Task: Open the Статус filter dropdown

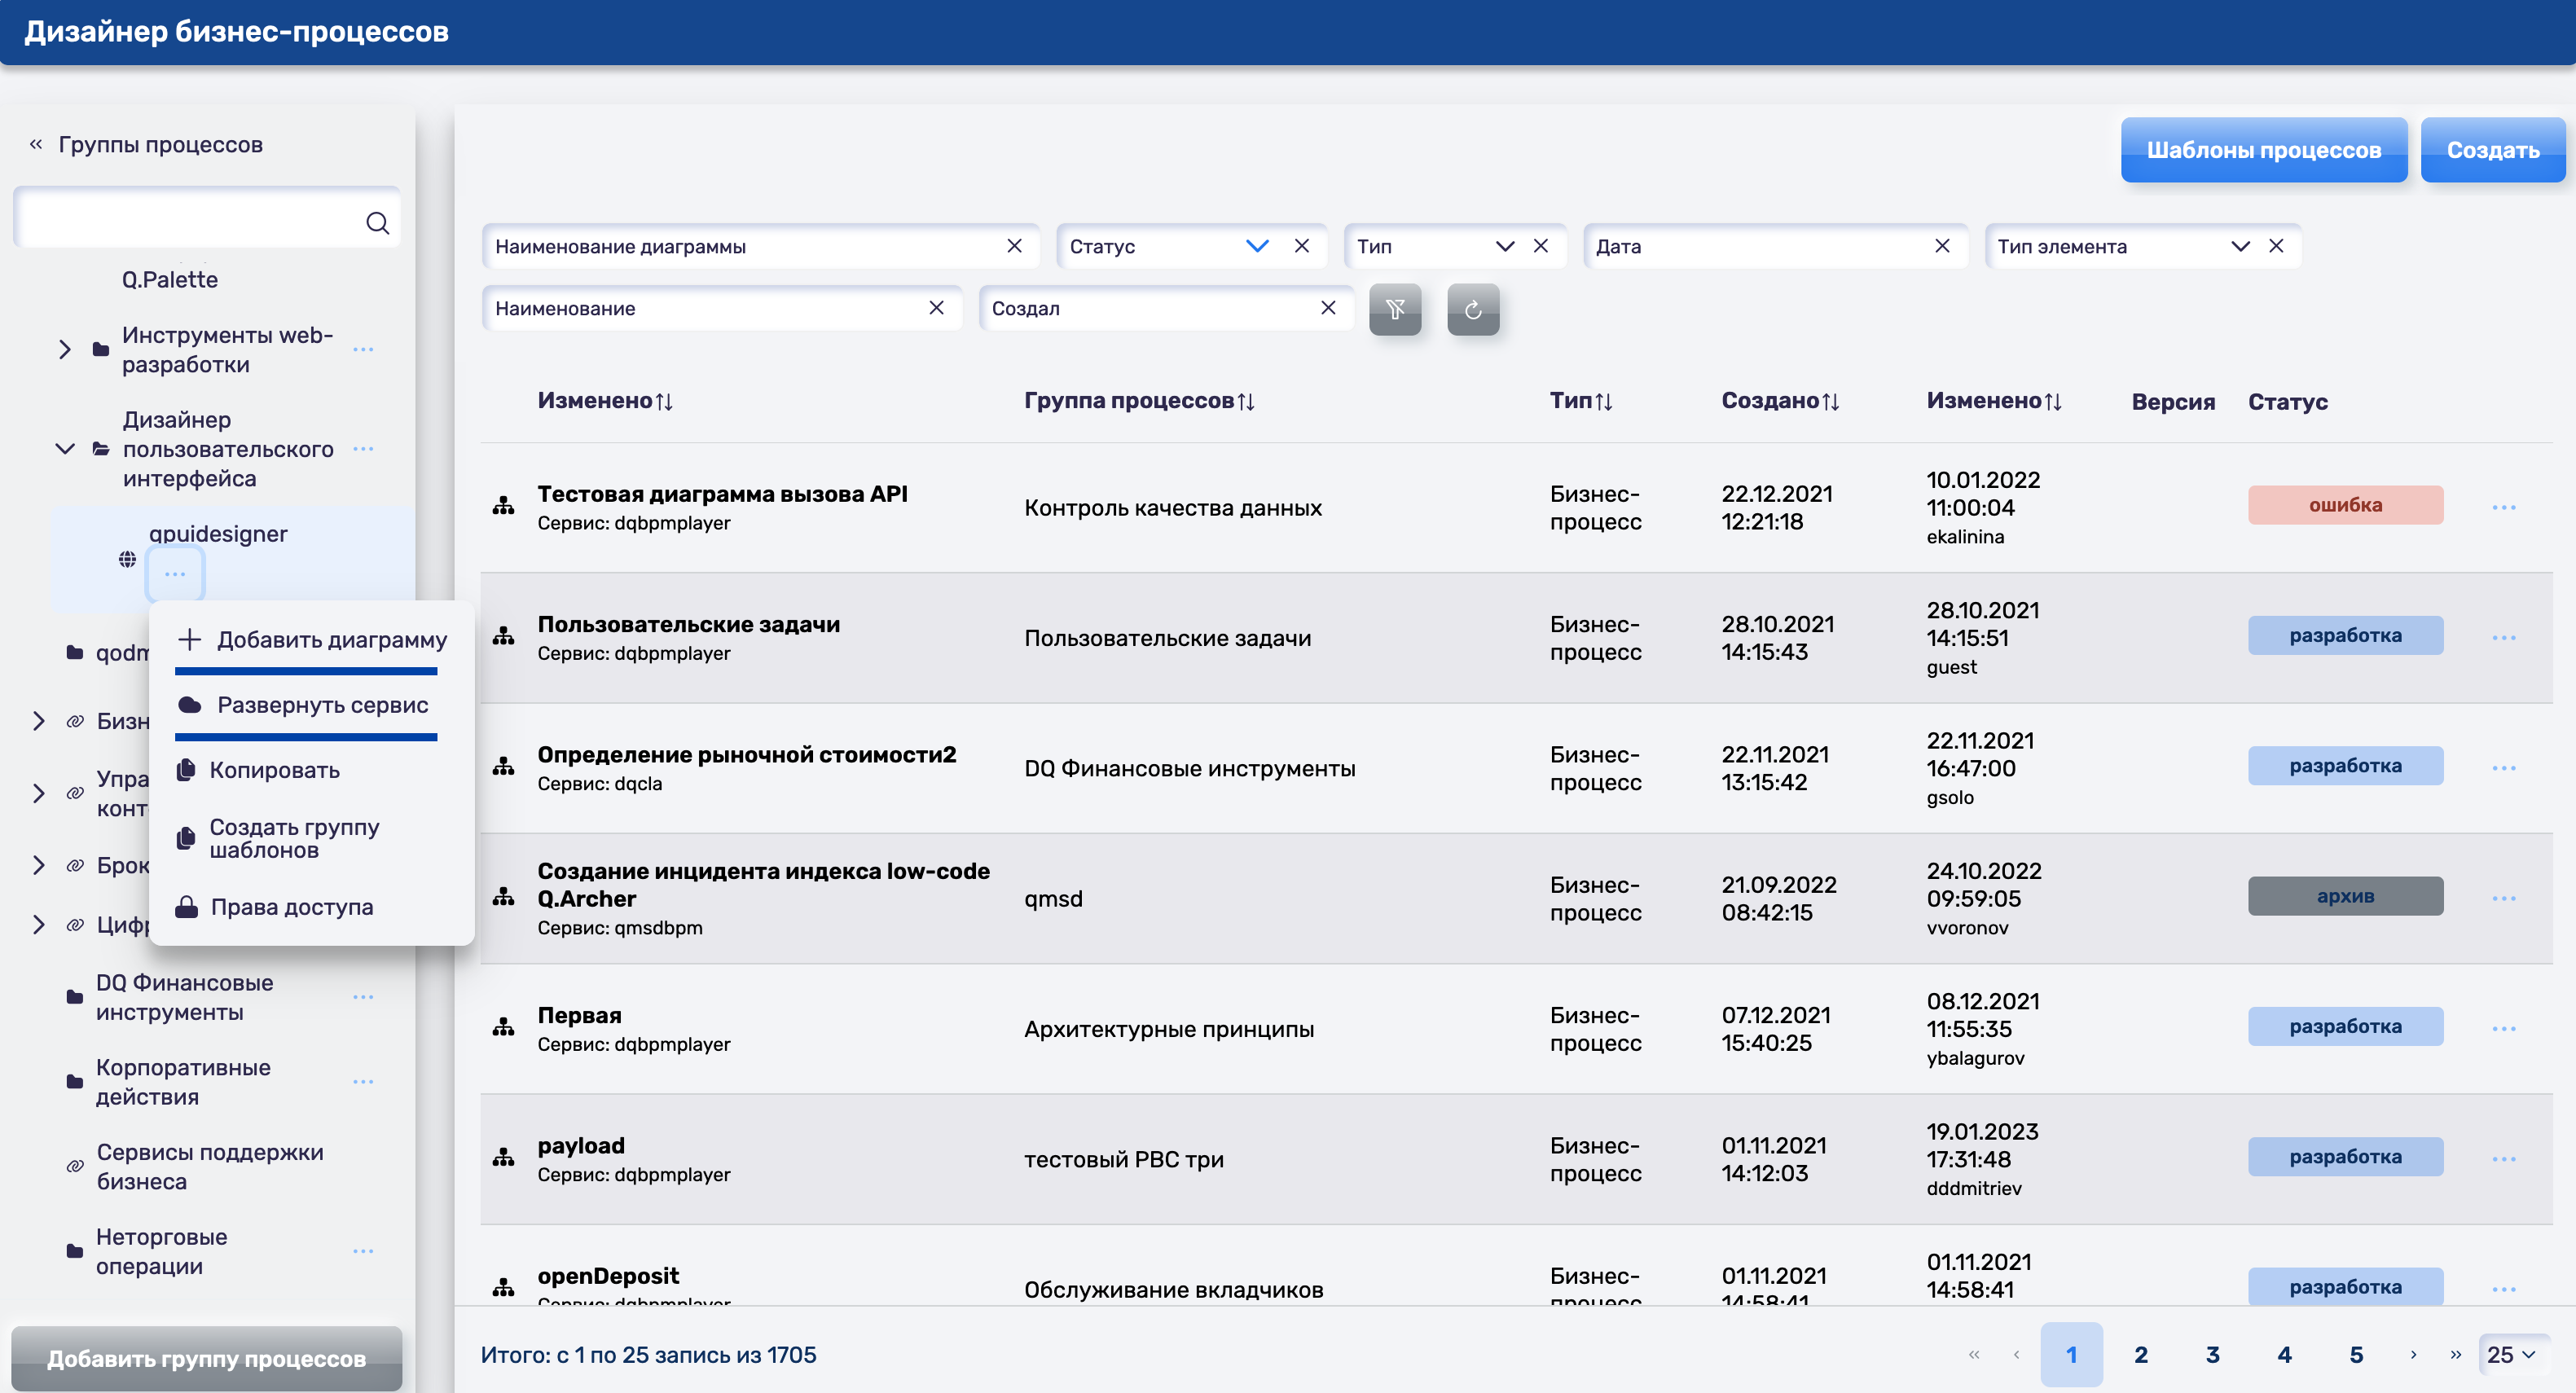Action: 1257,246
